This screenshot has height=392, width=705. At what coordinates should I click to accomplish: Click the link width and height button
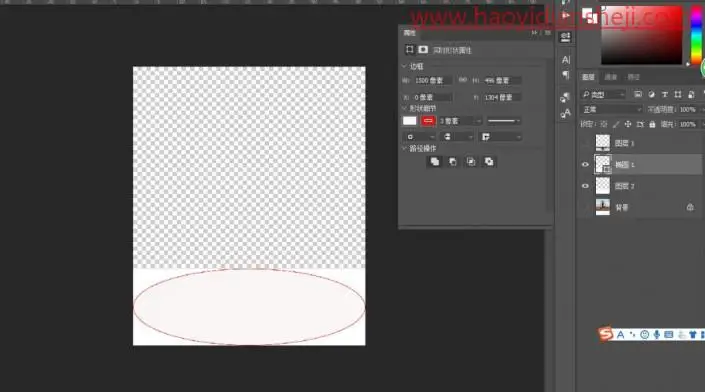(x=463, y=80)
